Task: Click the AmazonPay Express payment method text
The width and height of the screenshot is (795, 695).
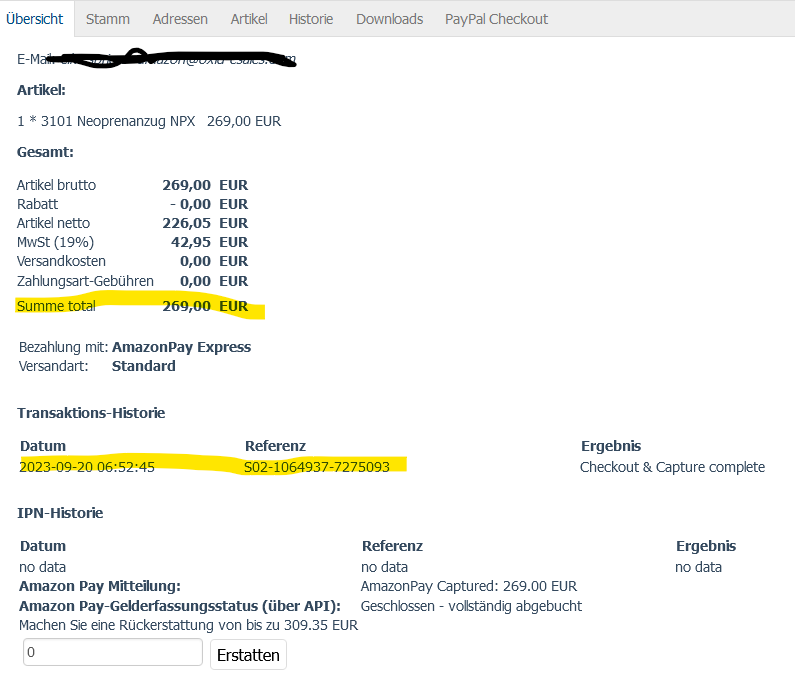Action: (181, 347)
